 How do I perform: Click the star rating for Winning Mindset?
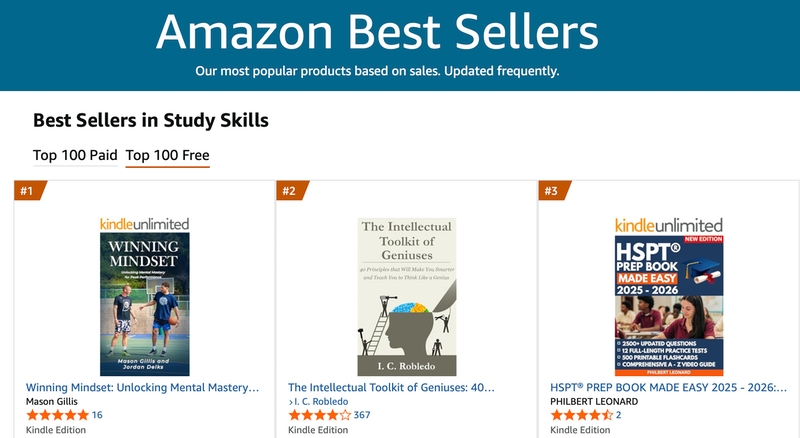pos(57,415)
